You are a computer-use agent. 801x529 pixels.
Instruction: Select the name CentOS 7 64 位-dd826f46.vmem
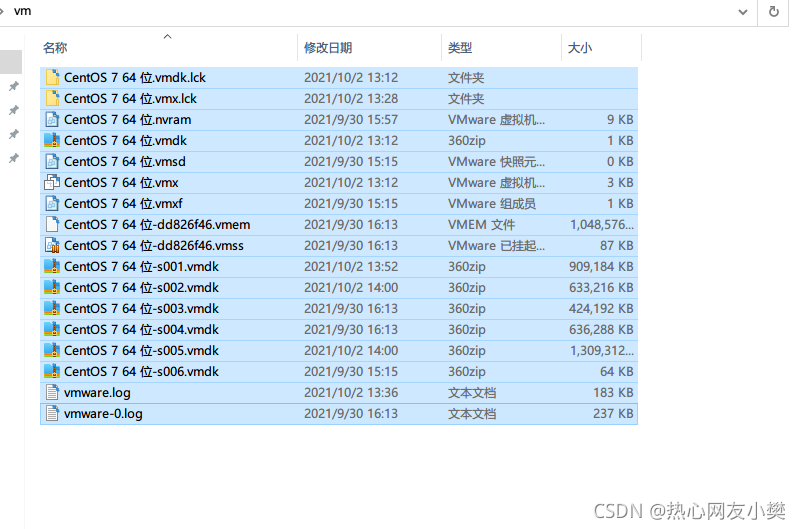coord(157,225)
